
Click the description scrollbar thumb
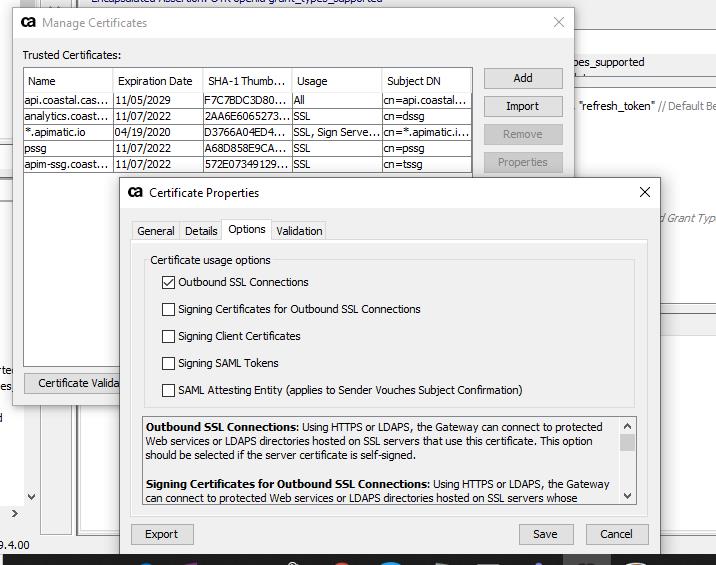(628, 443)
